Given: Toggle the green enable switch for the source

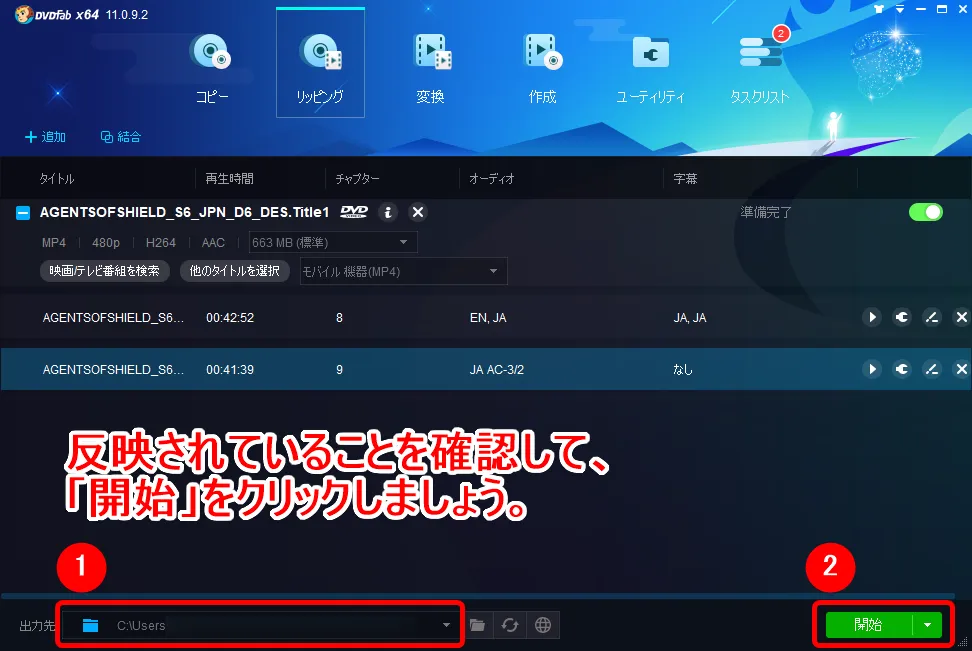Looking at the screenshot, I should click(x=926, y=212).
